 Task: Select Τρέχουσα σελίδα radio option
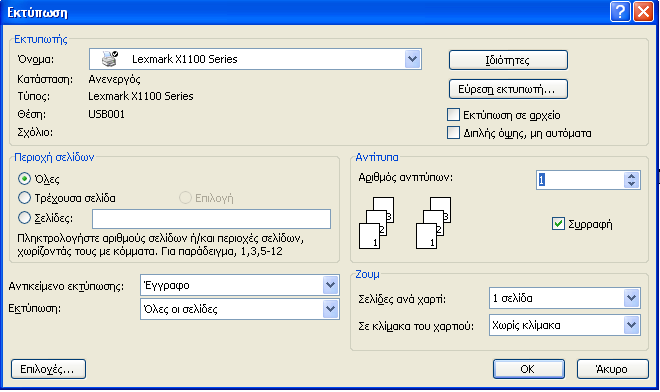[24, 197]
